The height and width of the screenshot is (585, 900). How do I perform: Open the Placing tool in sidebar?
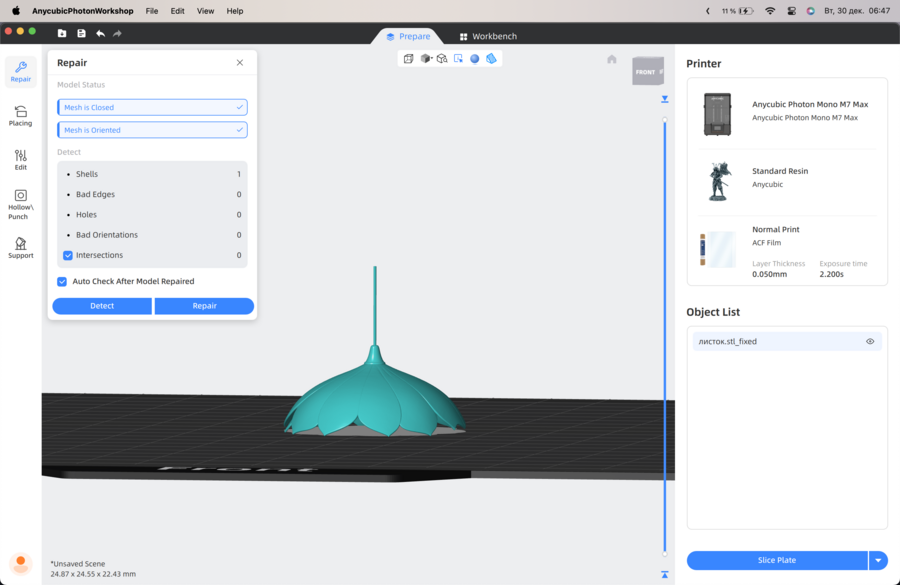tap(20, 116)
